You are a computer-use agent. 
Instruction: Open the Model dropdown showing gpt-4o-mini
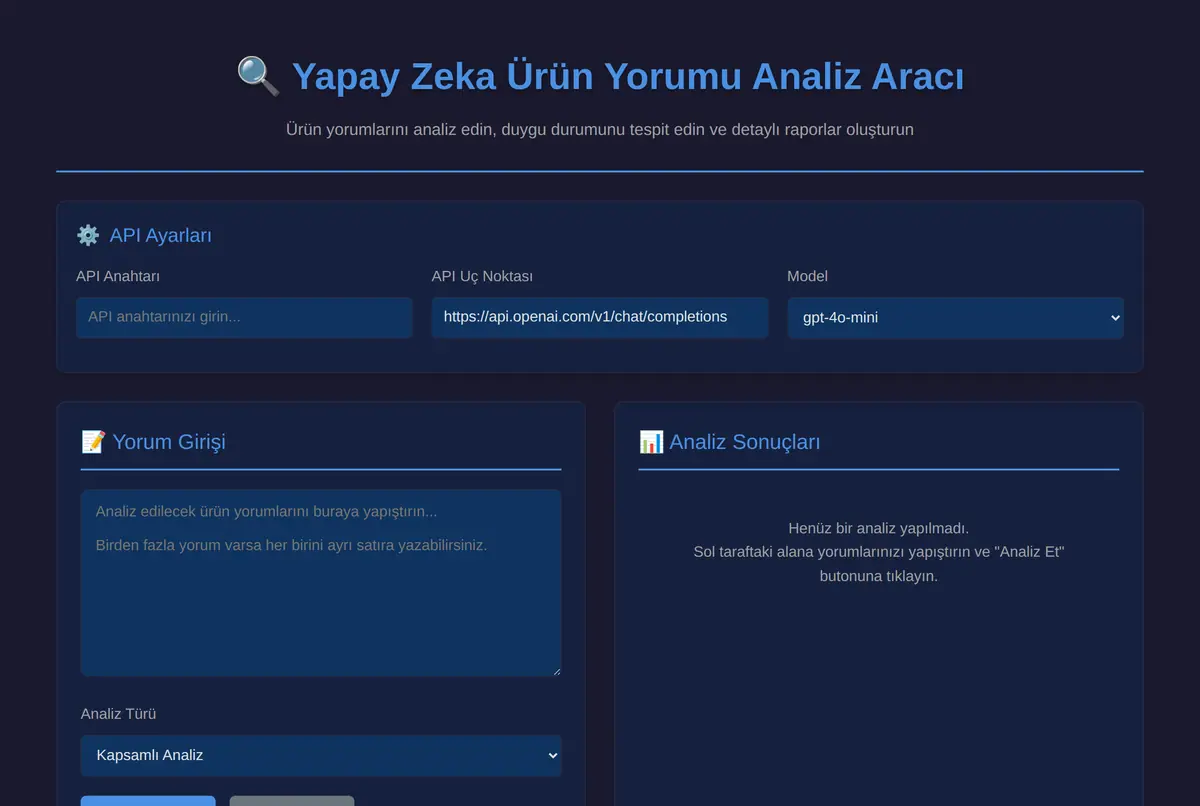(x=956, y=318)
